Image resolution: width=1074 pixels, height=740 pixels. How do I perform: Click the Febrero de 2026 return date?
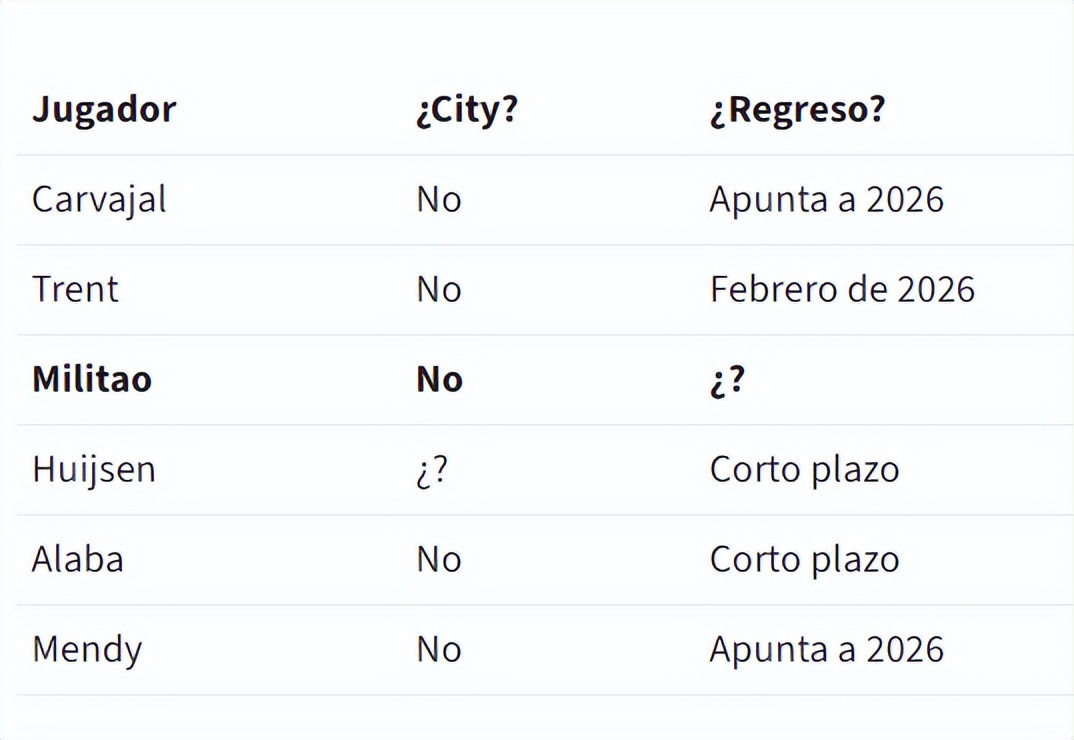coord(842,289)
